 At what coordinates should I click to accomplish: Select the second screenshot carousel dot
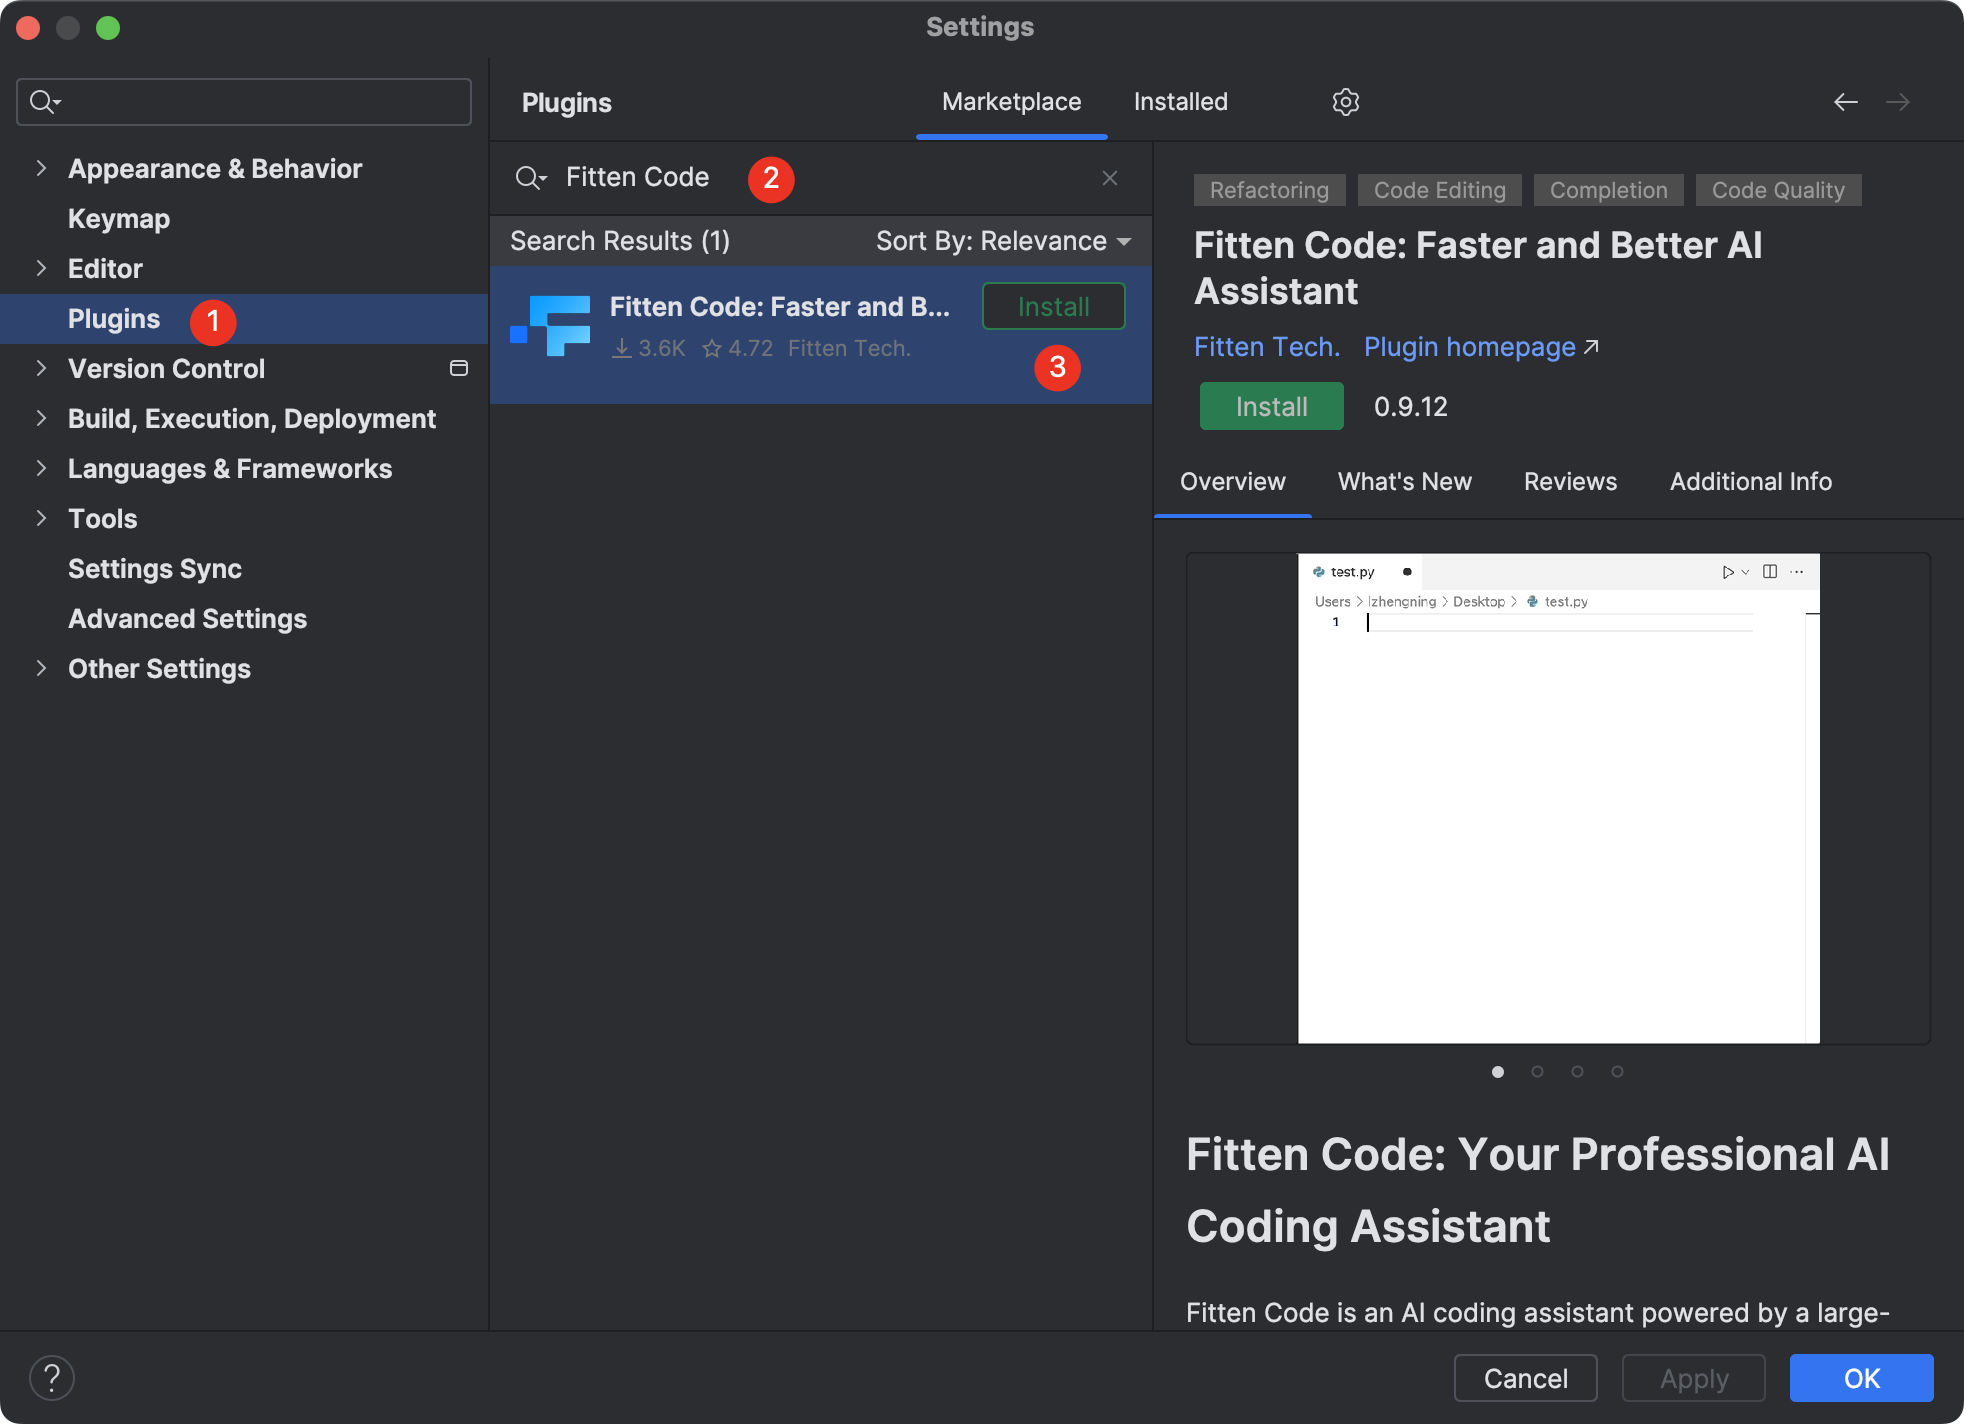(x=1537, y=1071)
